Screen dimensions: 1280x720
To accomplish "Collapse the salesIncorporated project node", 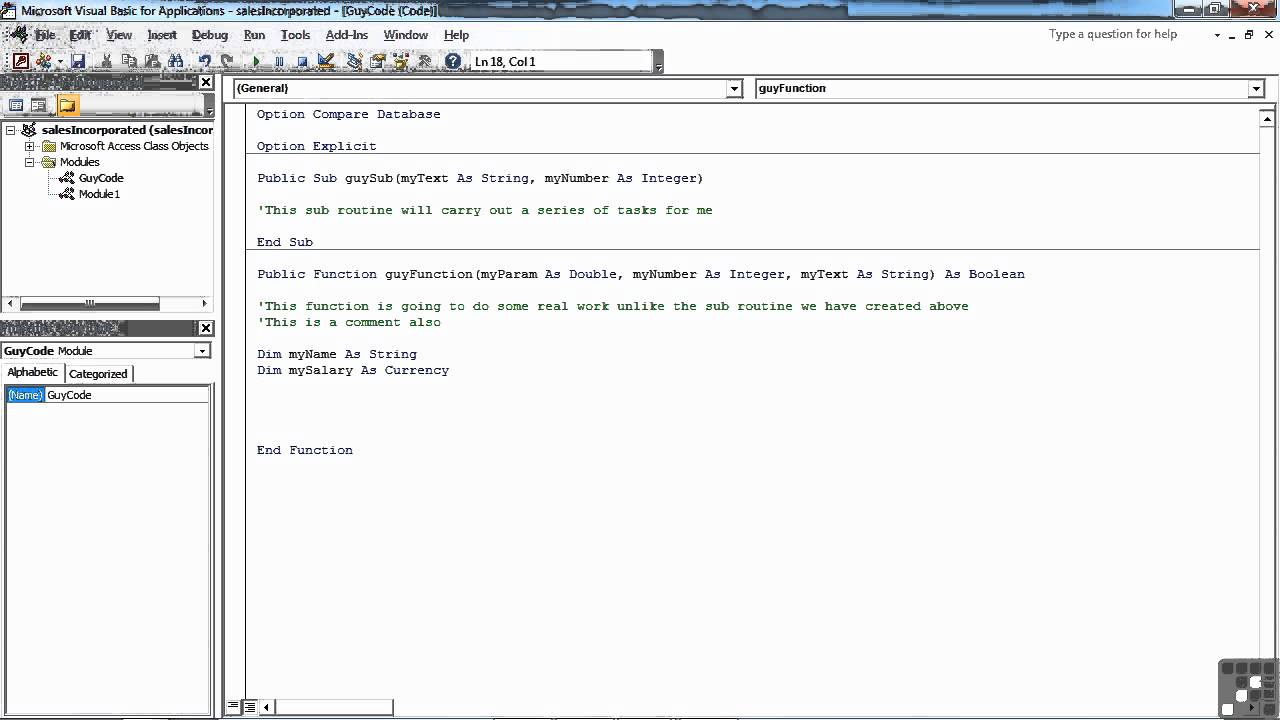I will click(x=11, y=130).
